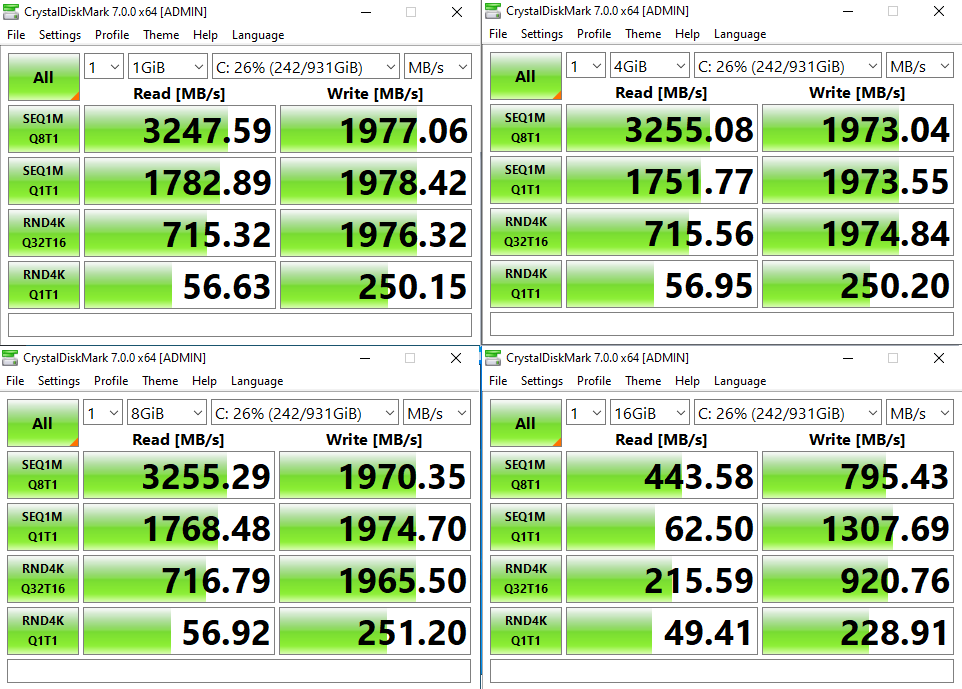Open test size dropdown showing 16GiB
This screenshot has height=689, width=962.
649,413
